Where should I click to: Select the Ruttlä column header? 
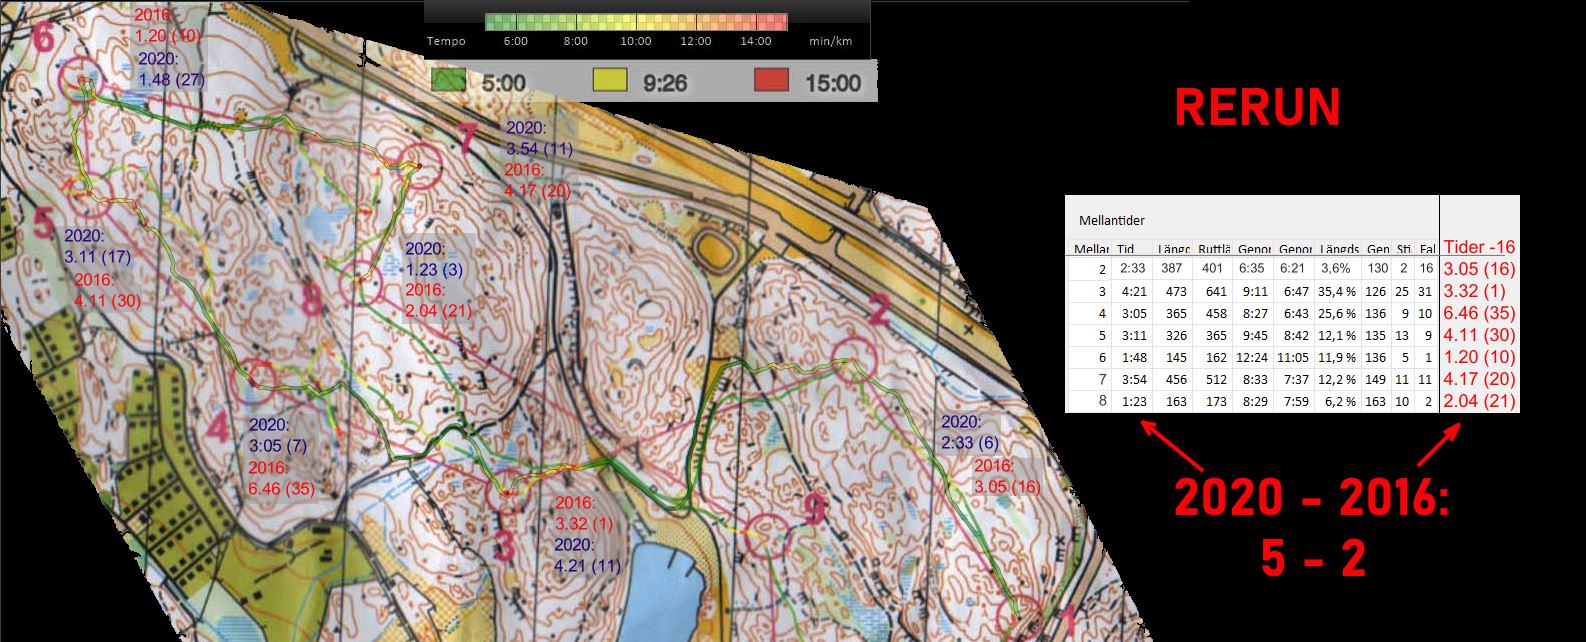pyautogui.click(x=1214, y=249)
